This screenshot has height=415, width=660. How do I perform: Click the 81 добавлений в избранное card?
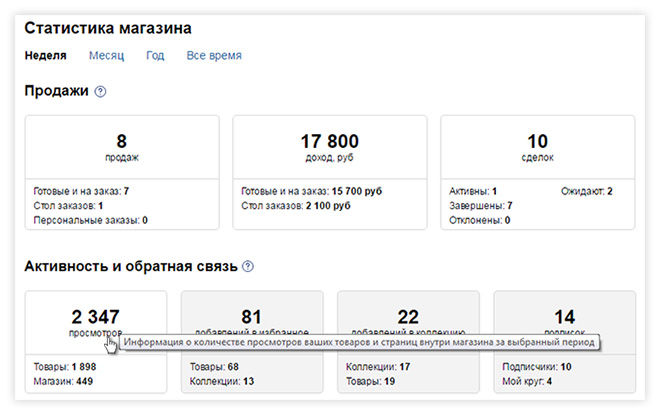pos(251,317)
